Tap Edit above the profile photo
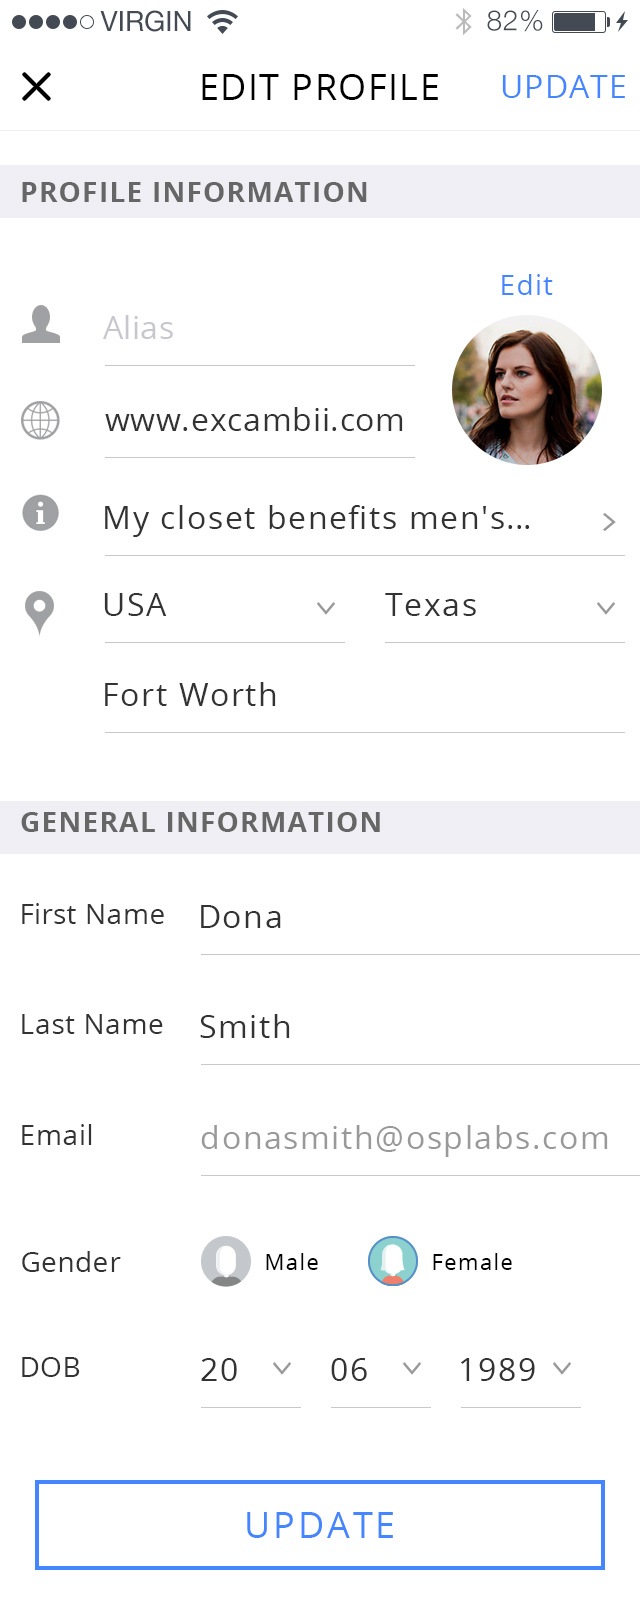Screen dimensions: 640x1600 [x=526, y=286]
